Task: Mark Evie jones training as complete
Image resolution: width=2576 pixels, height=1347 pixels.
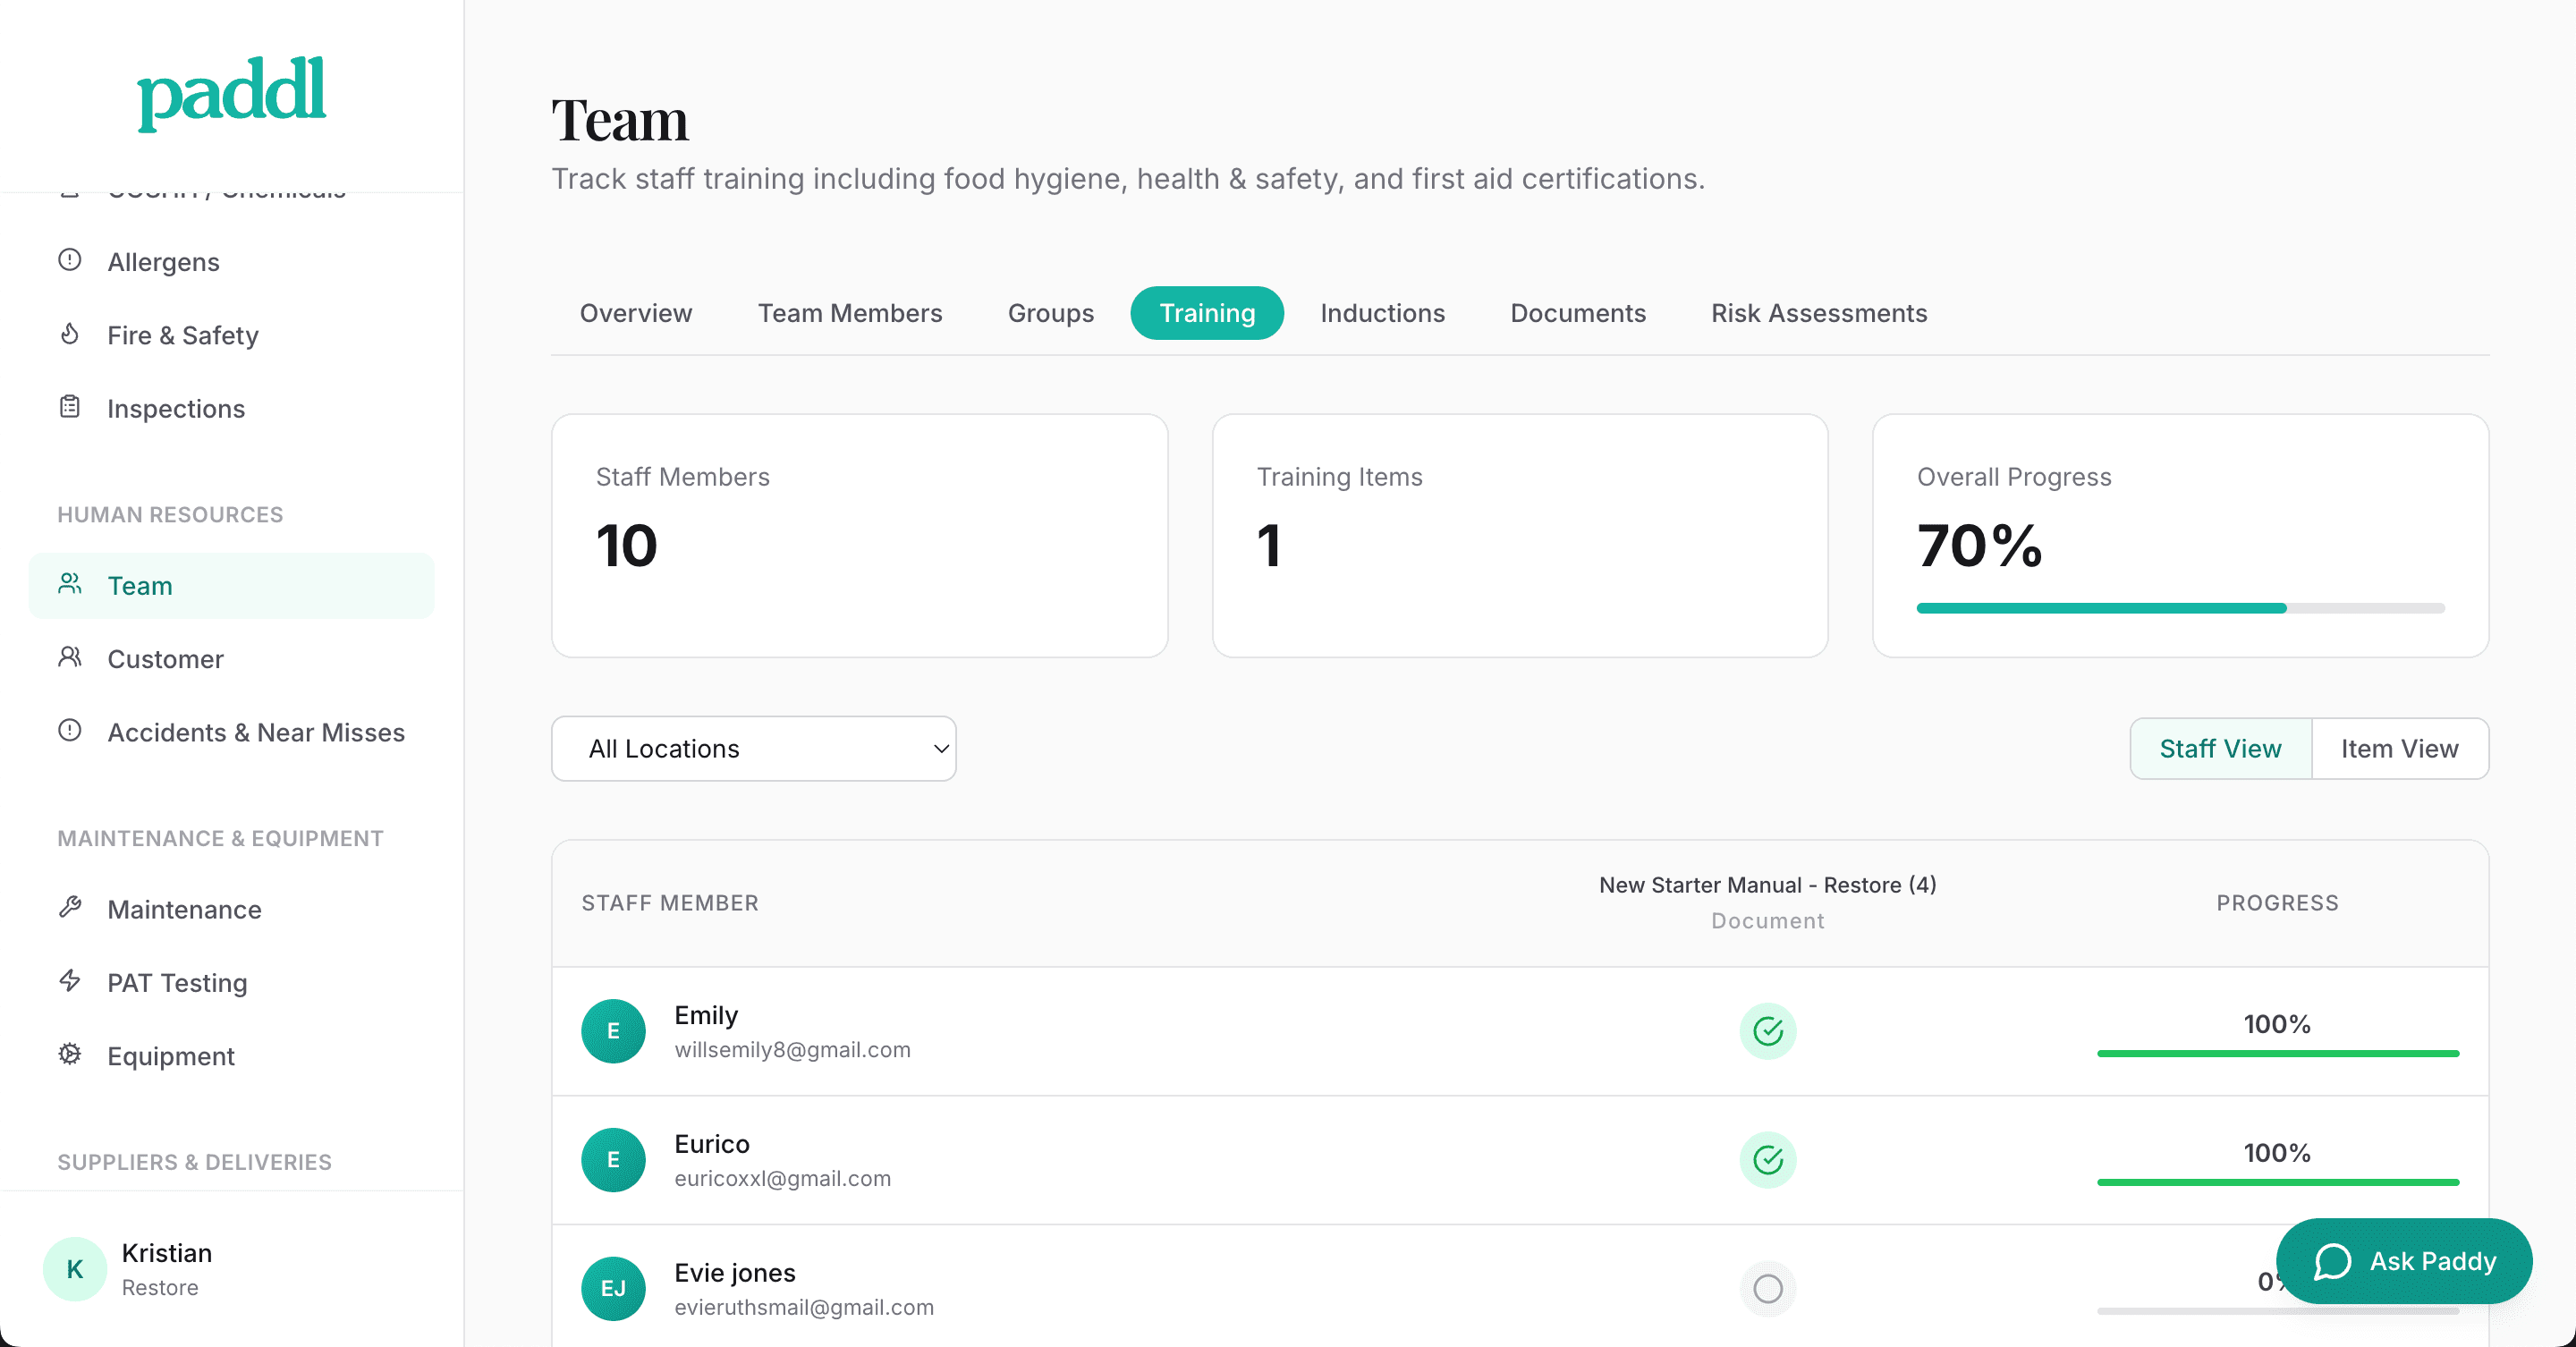Action: point(1767,1289)
